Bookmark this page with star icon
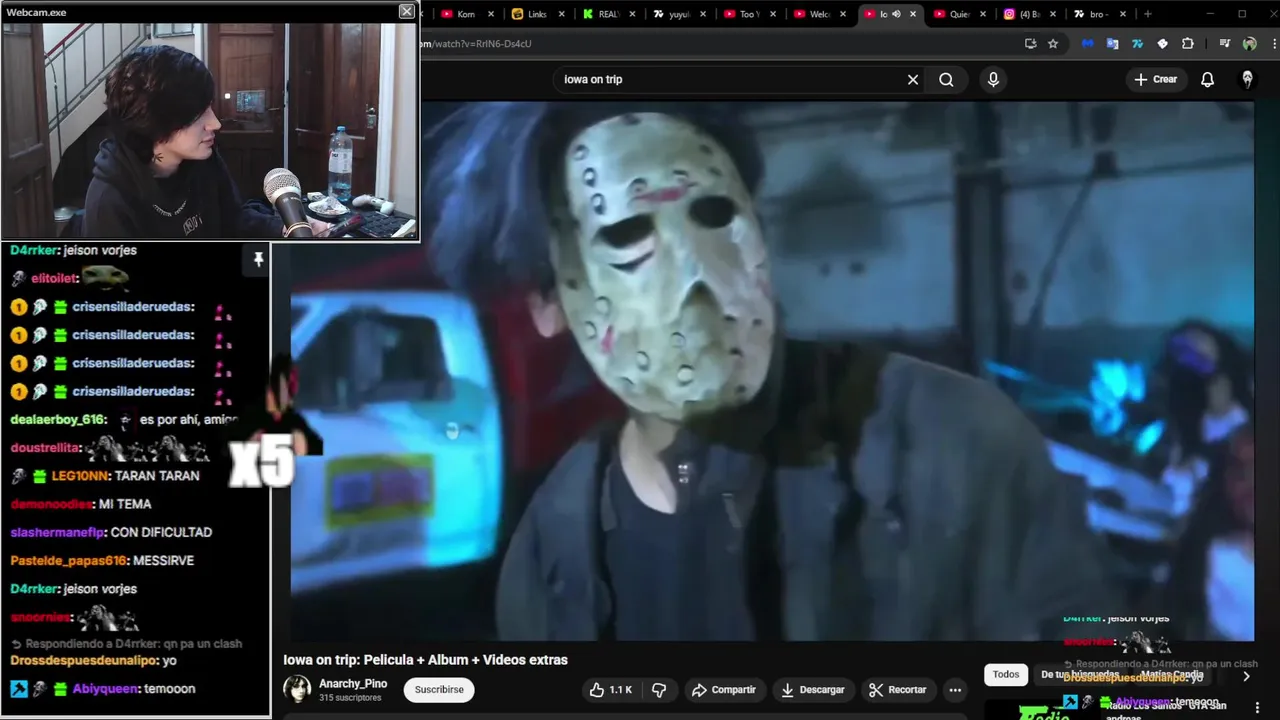This screenshot has width=1280, height=720. pyautogui.click(x=1053, y=44)
